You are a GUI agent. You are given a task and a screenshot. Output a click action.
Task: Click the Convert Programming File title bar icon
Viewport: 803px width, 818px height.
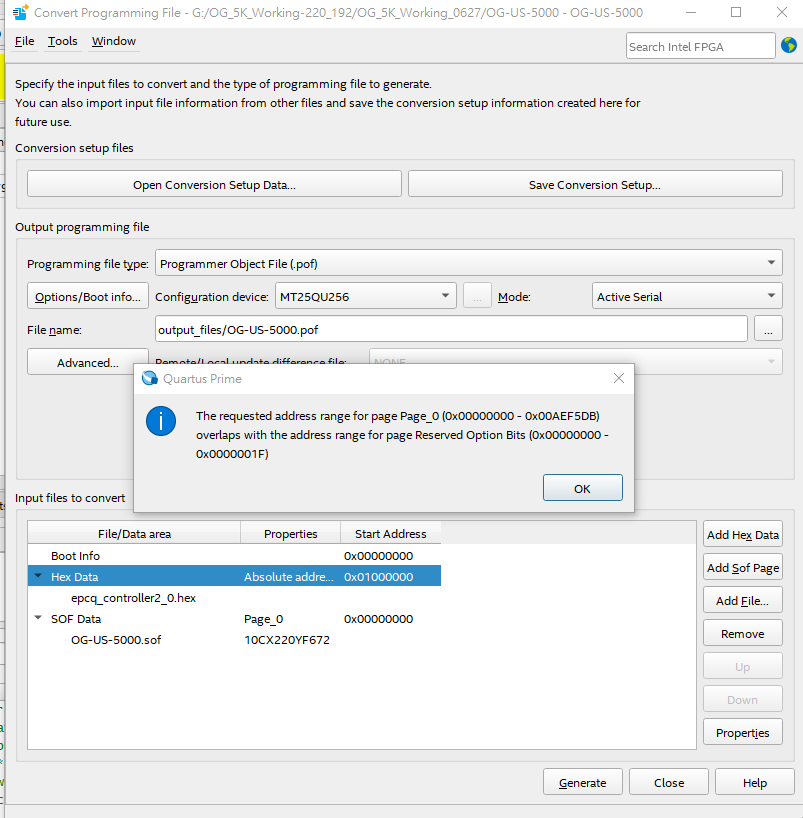pyautogui.click(x=20, y=13)
